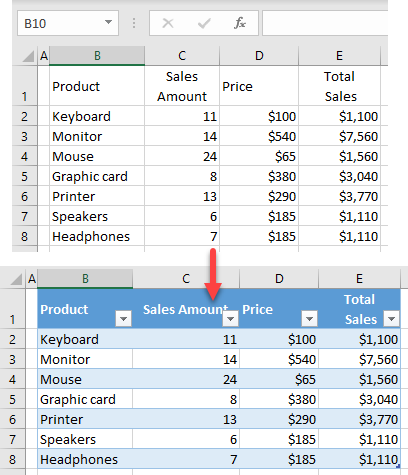This screenshot has height=475, width=408.
Task: Click the 13 sales amount in blue table
Action: coord(186,419)
